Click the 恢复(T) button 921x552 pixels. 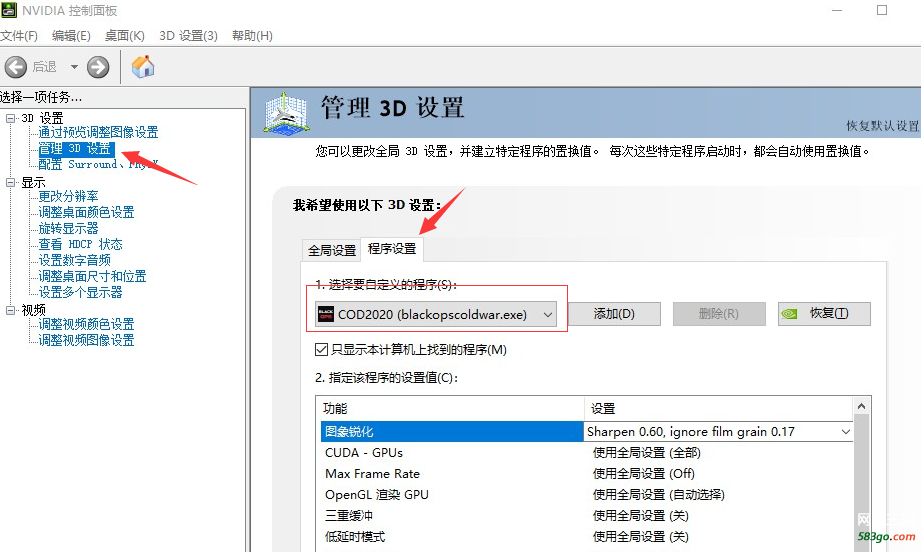[x=824, y=314]
